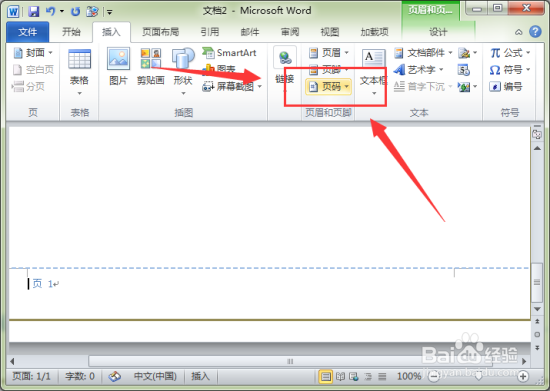Open the Table (表格) insert button

[x=79, y=72]
